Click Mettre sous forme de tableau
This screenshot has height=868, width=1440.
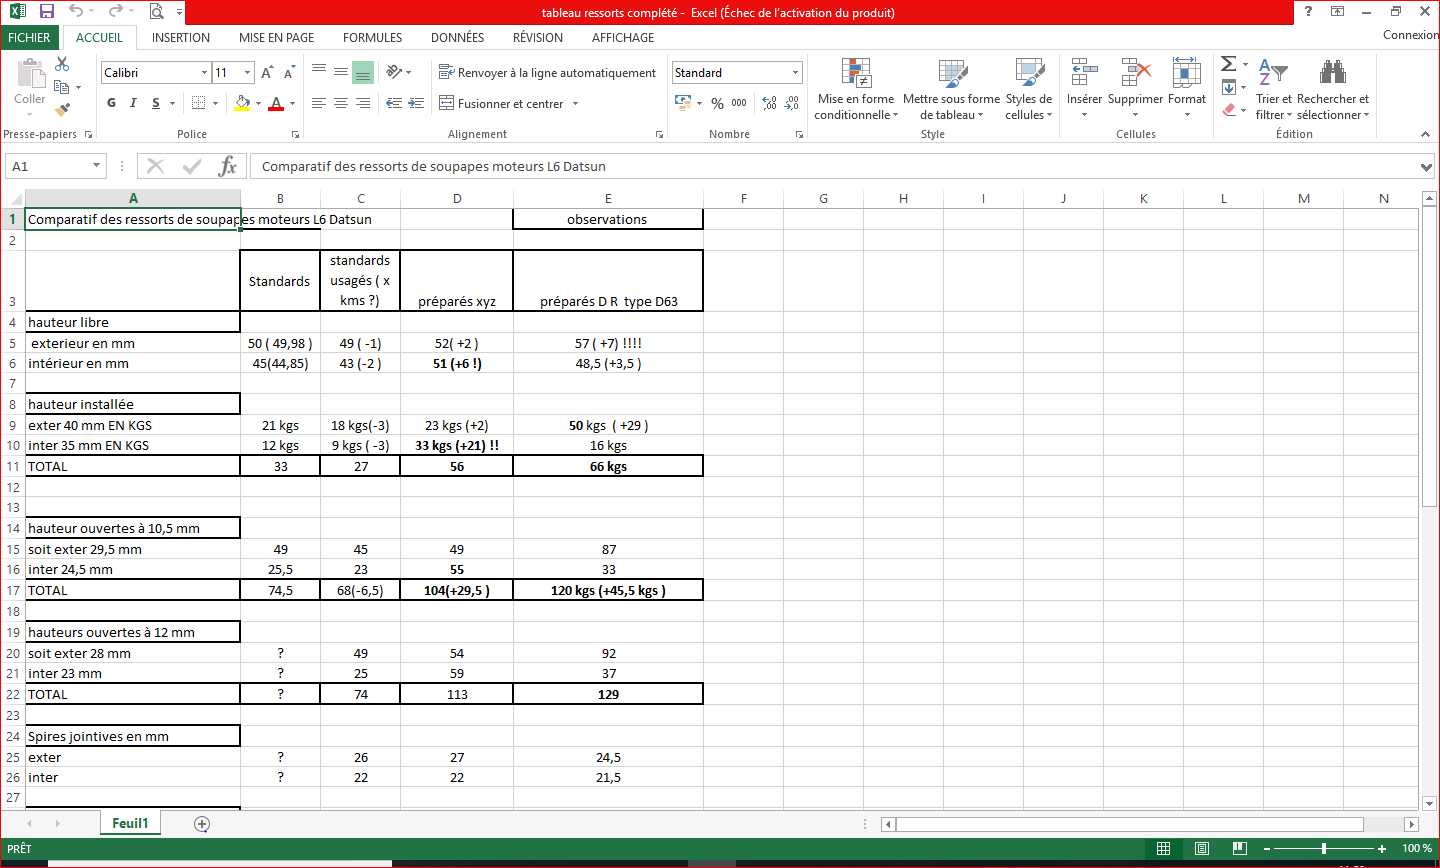click(x=951, y=89)
